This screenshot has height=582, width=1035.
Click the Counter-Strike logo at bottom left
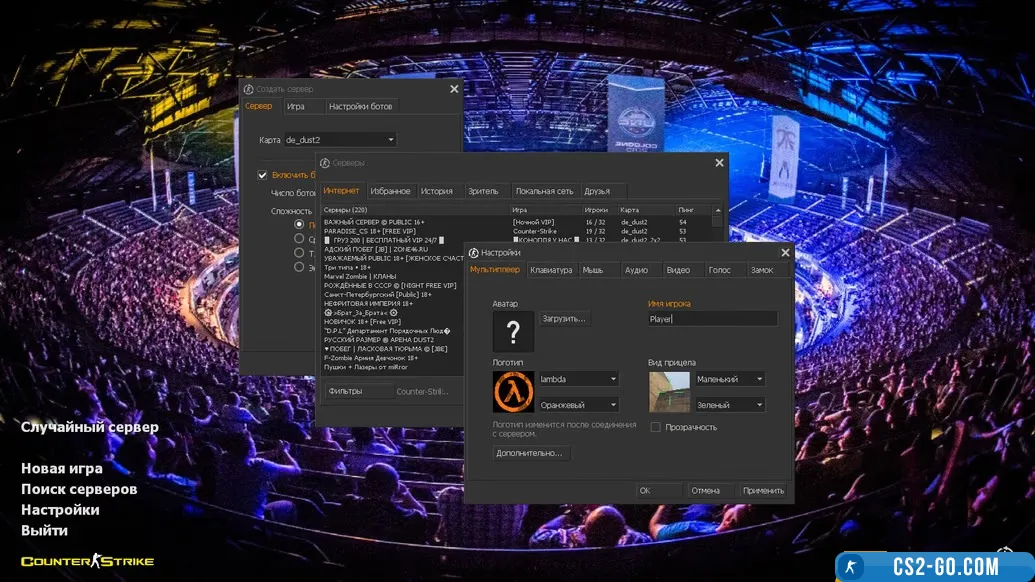88,561
